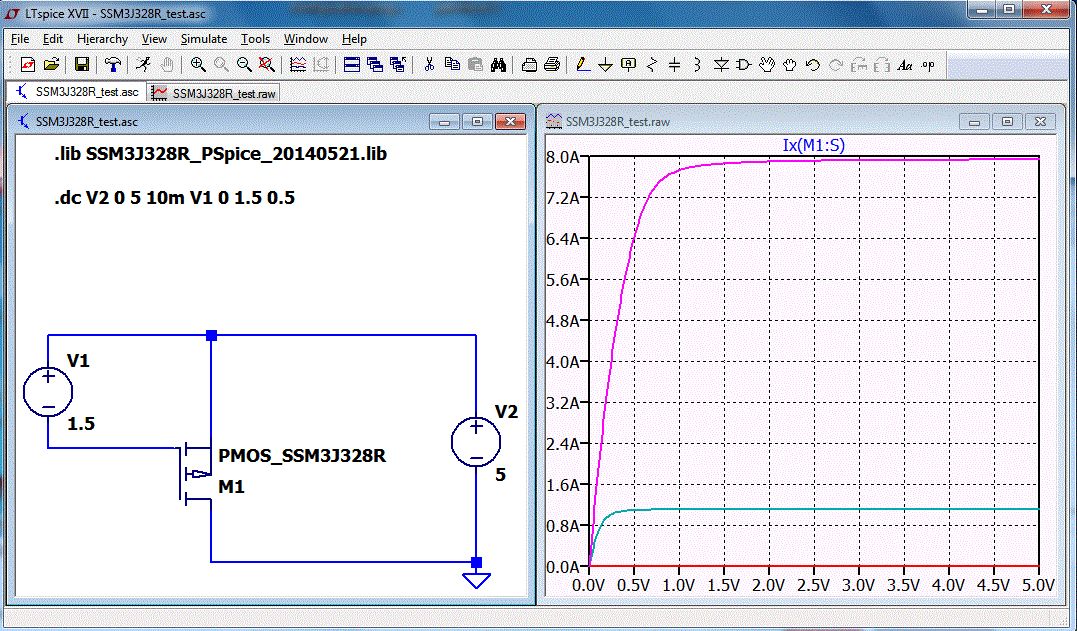Click the Find binoculars icon

click(x=499, y=65)
